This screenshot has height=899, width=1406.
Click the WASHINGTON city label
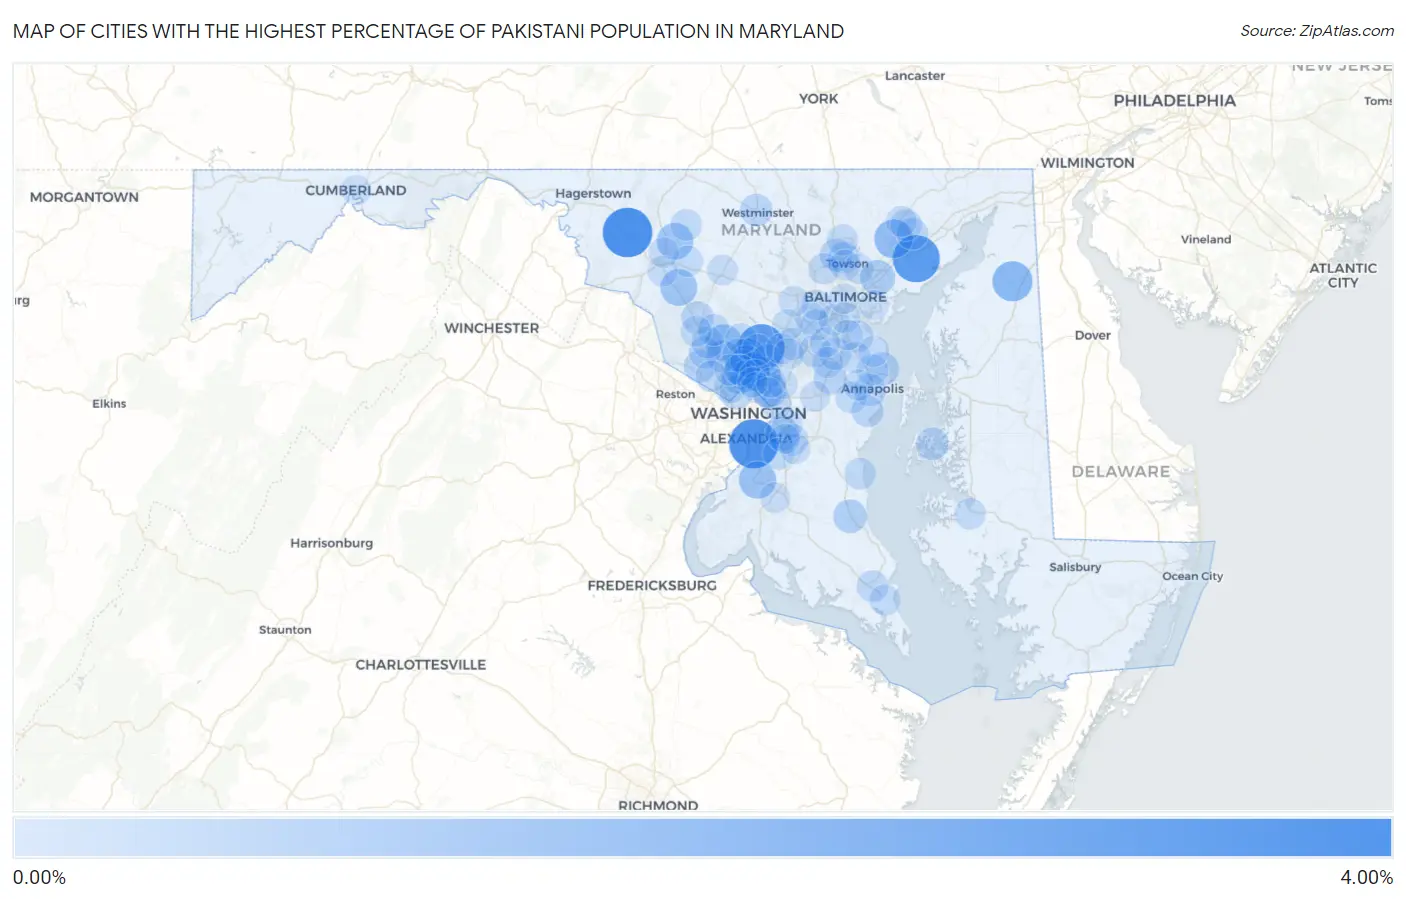point(748,413)
